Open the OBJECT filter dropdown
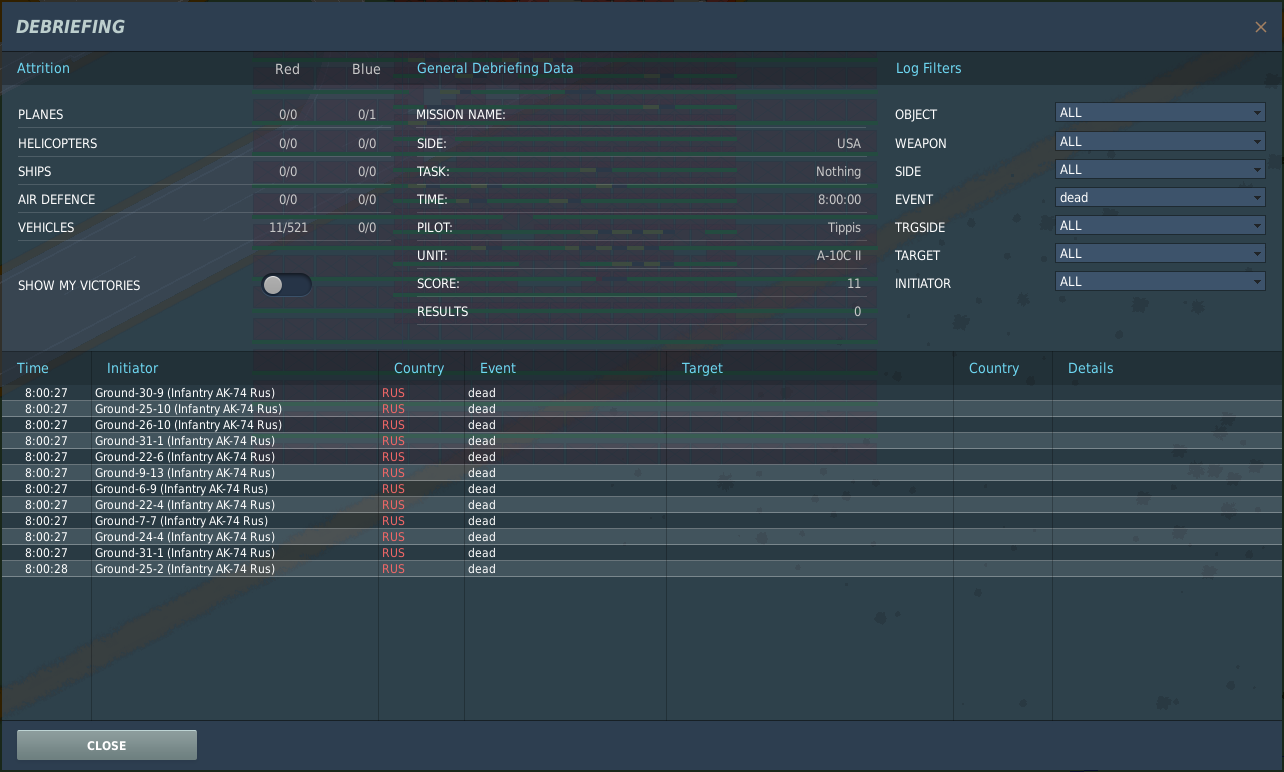The image size is (1284, 772). 1160,113
